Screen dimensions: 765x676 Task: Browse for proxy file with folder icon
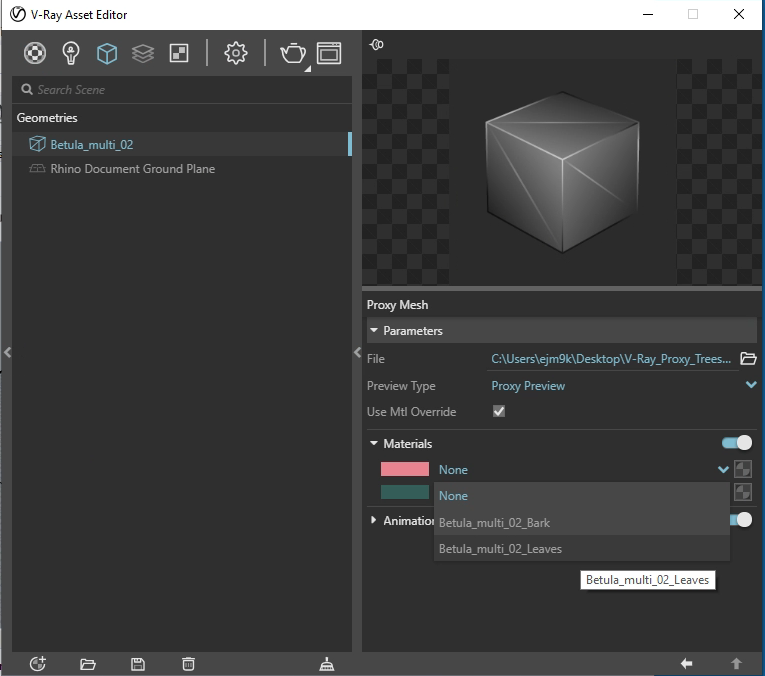tap(748, 359)
